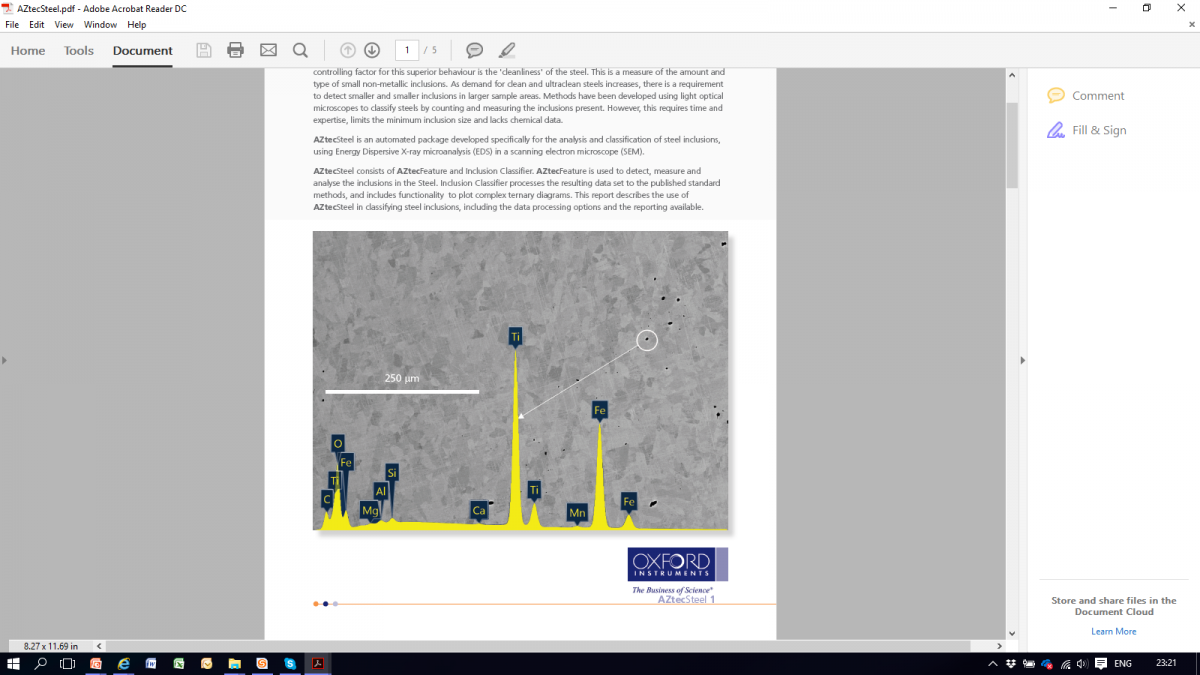
Task: Open the View menu
Action: (64, 24)
